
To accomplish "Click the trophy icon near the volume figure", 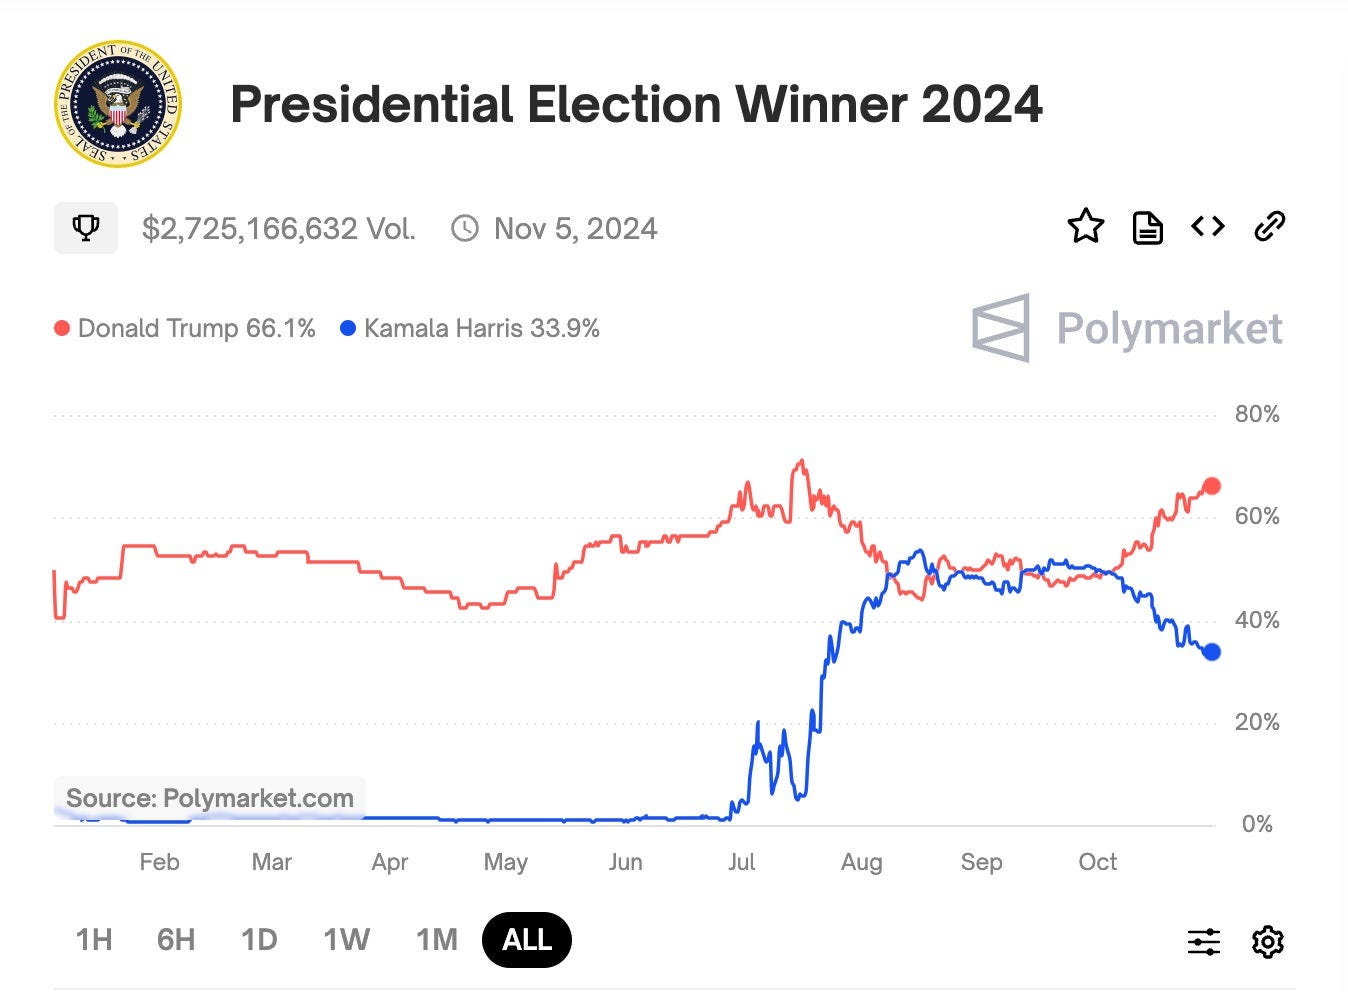I will (85, 227).
